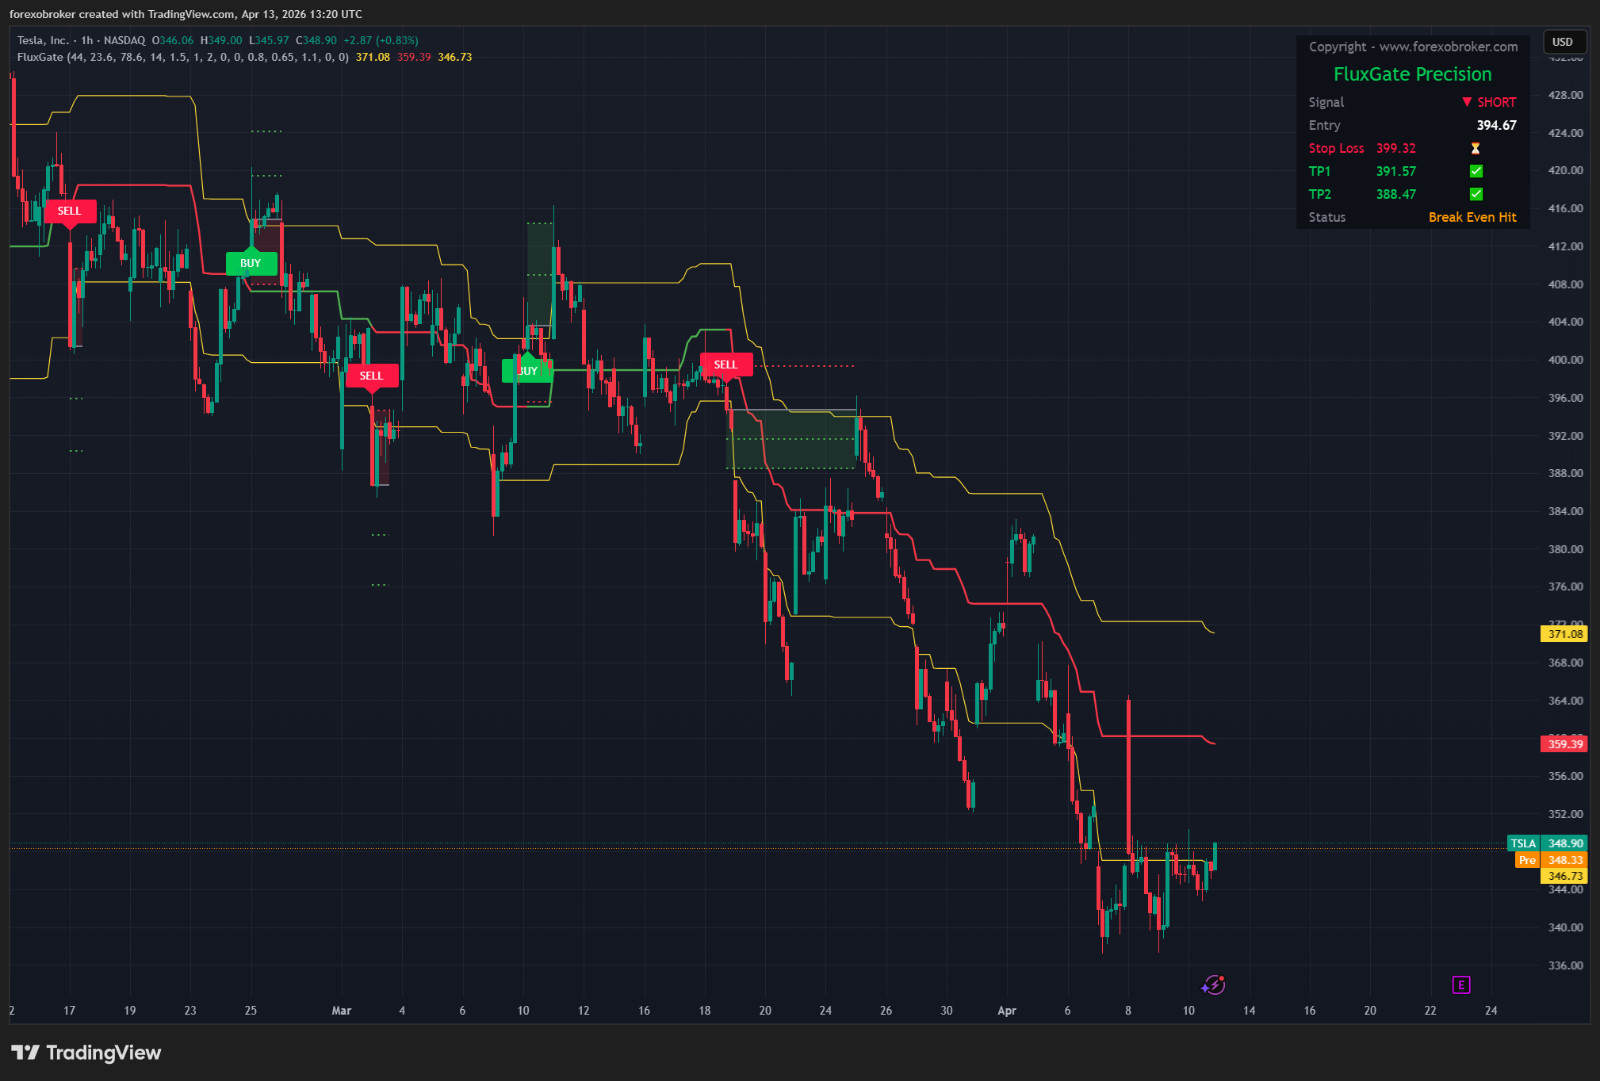The height and width of the screenshot is (1081, 1600).
Task: Click the purple E earnings marker
Action: (x=1461, y=985)
